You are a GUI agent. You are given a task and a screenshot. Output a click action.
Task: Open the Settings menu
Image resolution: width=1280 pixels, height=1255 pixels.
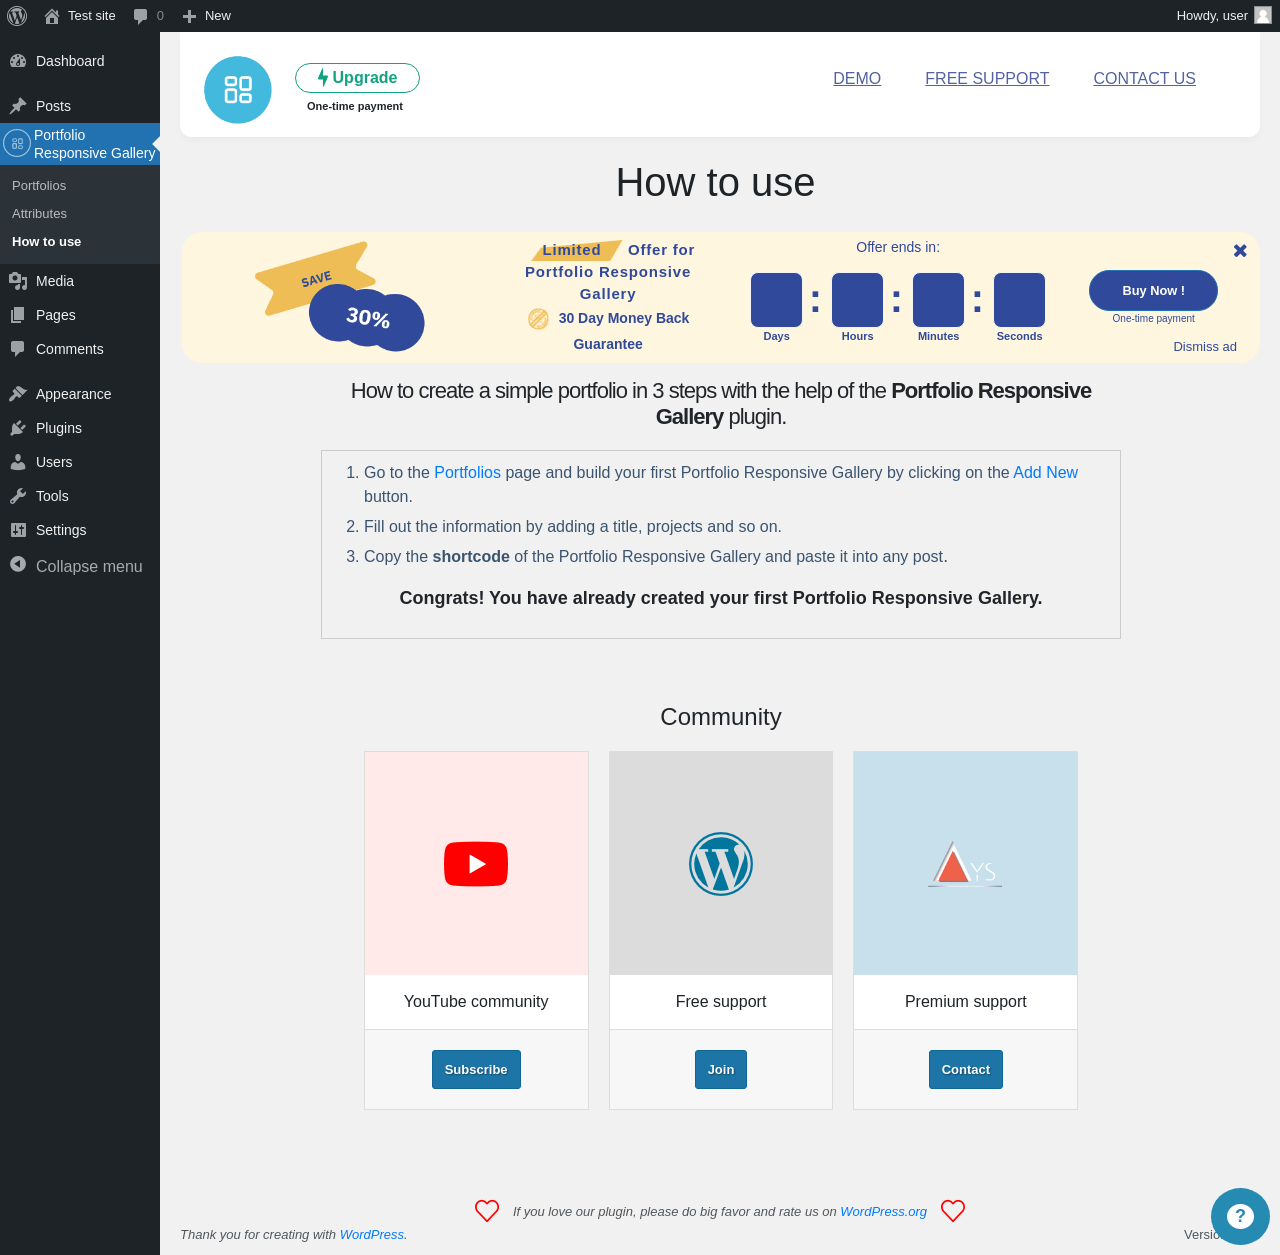(x=80, y=530)
